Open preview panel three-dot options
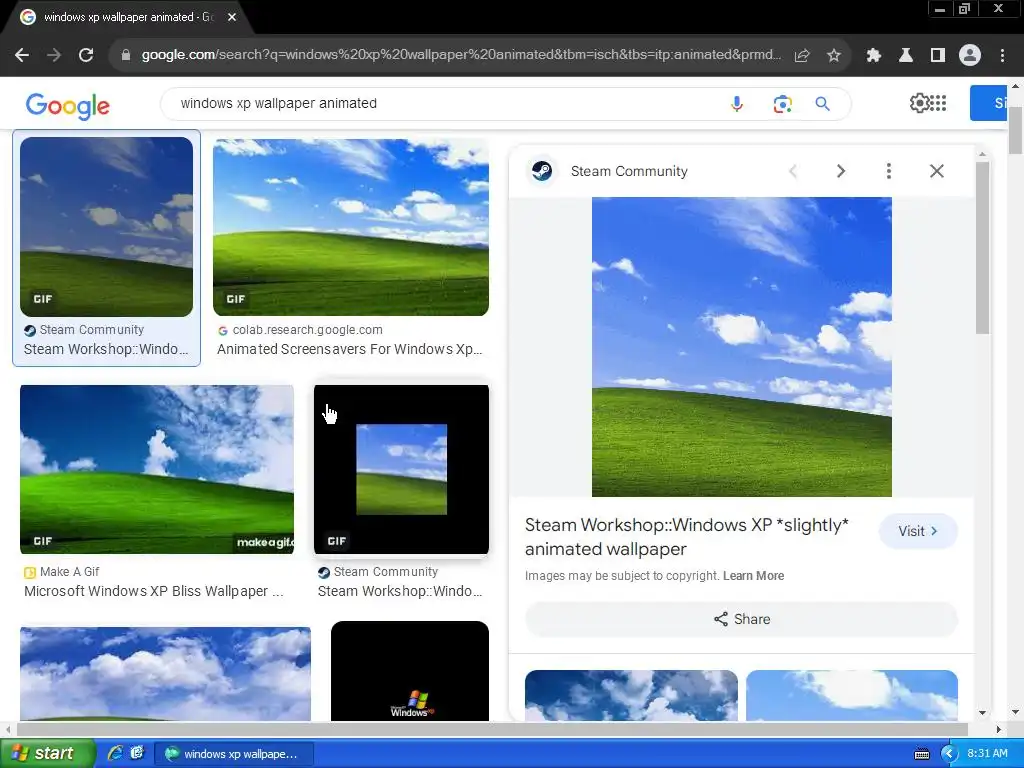The height and width of the screenshot is (768, 1024). [x=889, y=171]
